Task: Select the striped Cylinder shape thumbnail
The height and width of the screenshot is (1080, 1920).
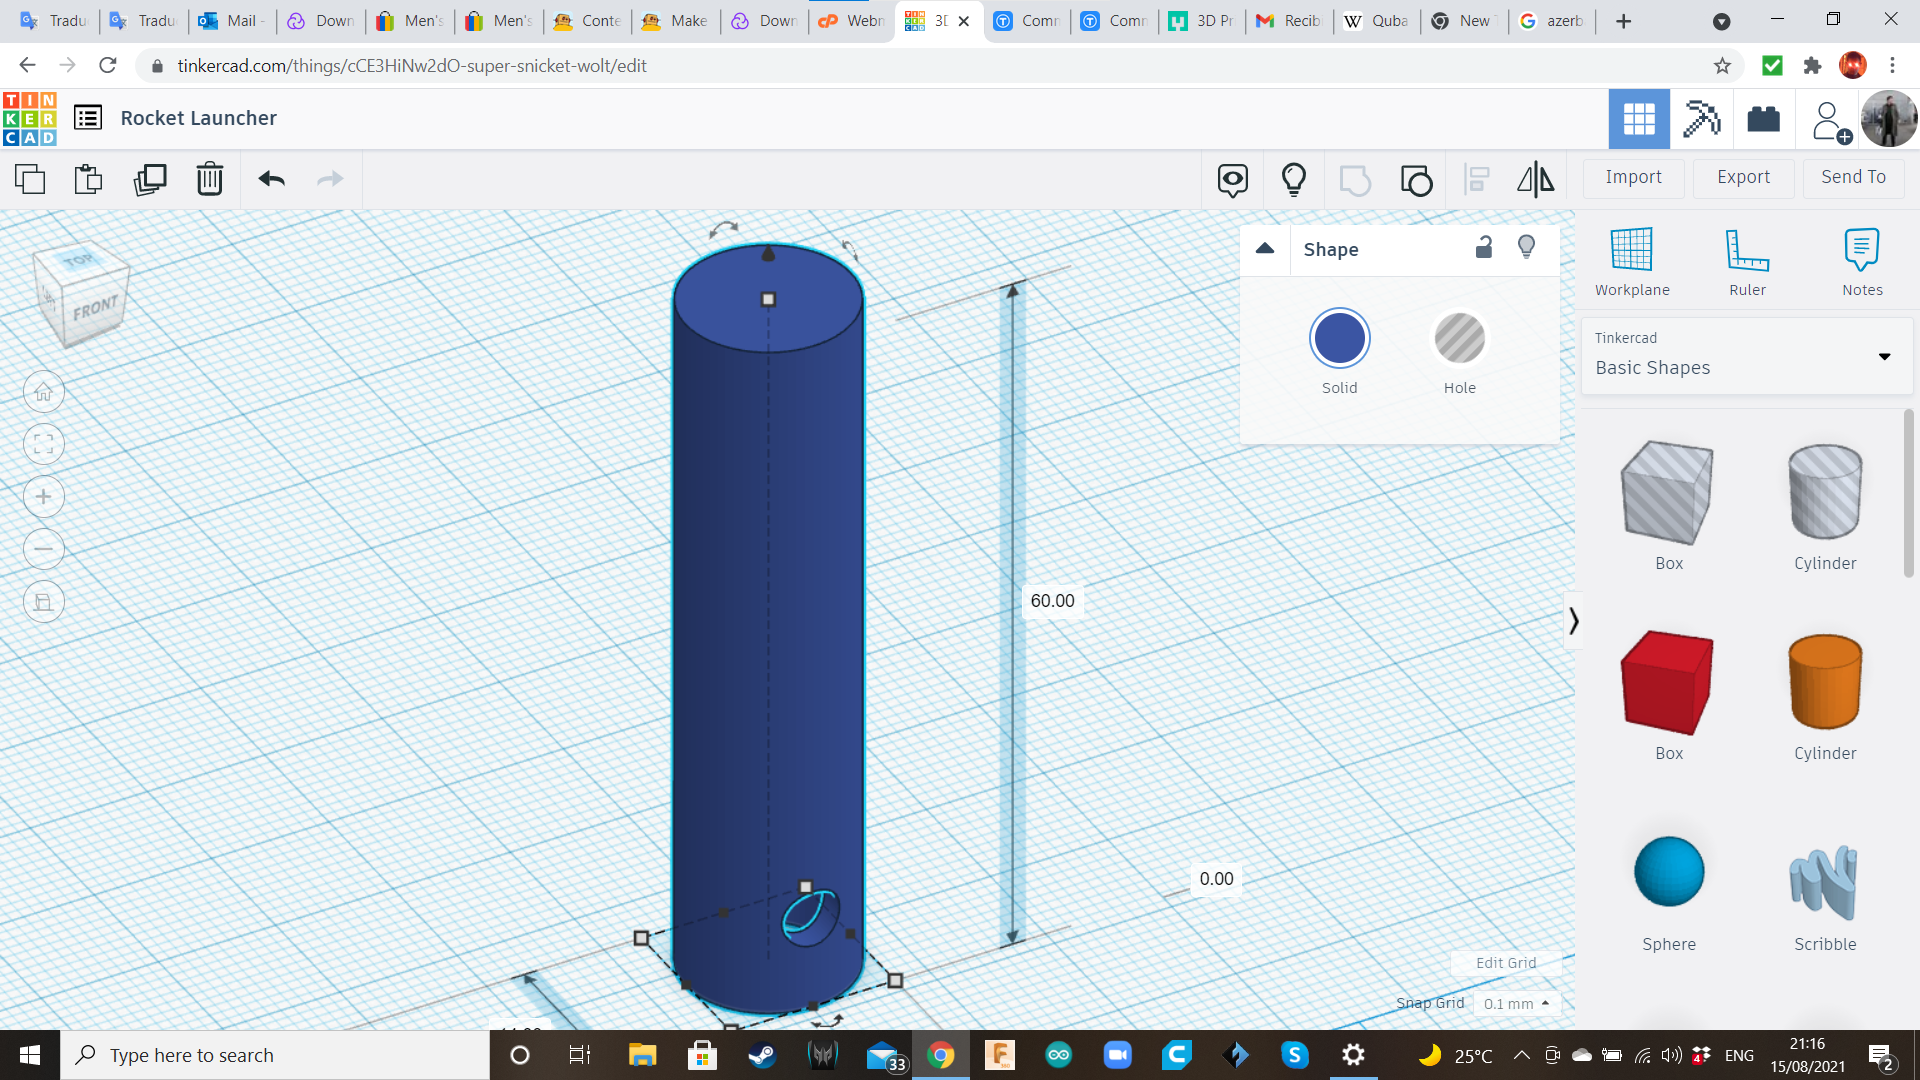Action: (x=1824, y=493)
